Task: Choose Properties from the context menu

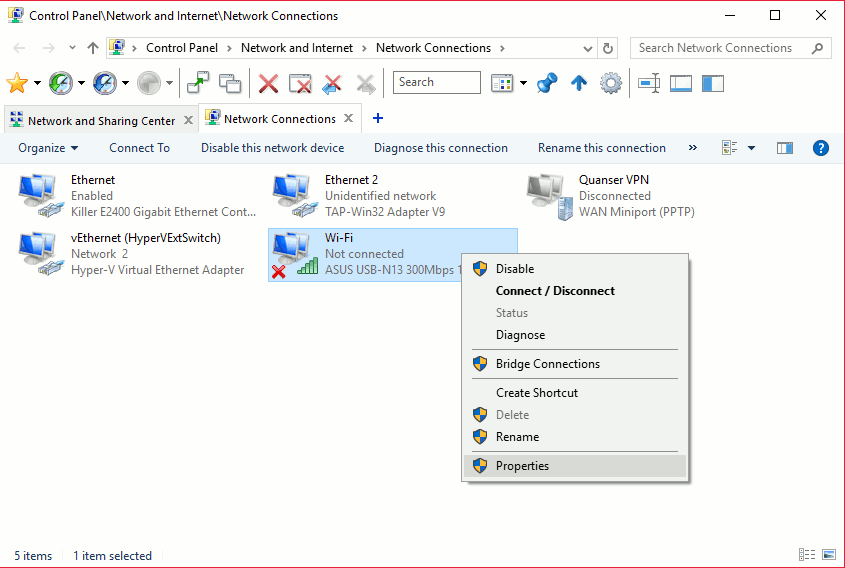Action: 522,466
